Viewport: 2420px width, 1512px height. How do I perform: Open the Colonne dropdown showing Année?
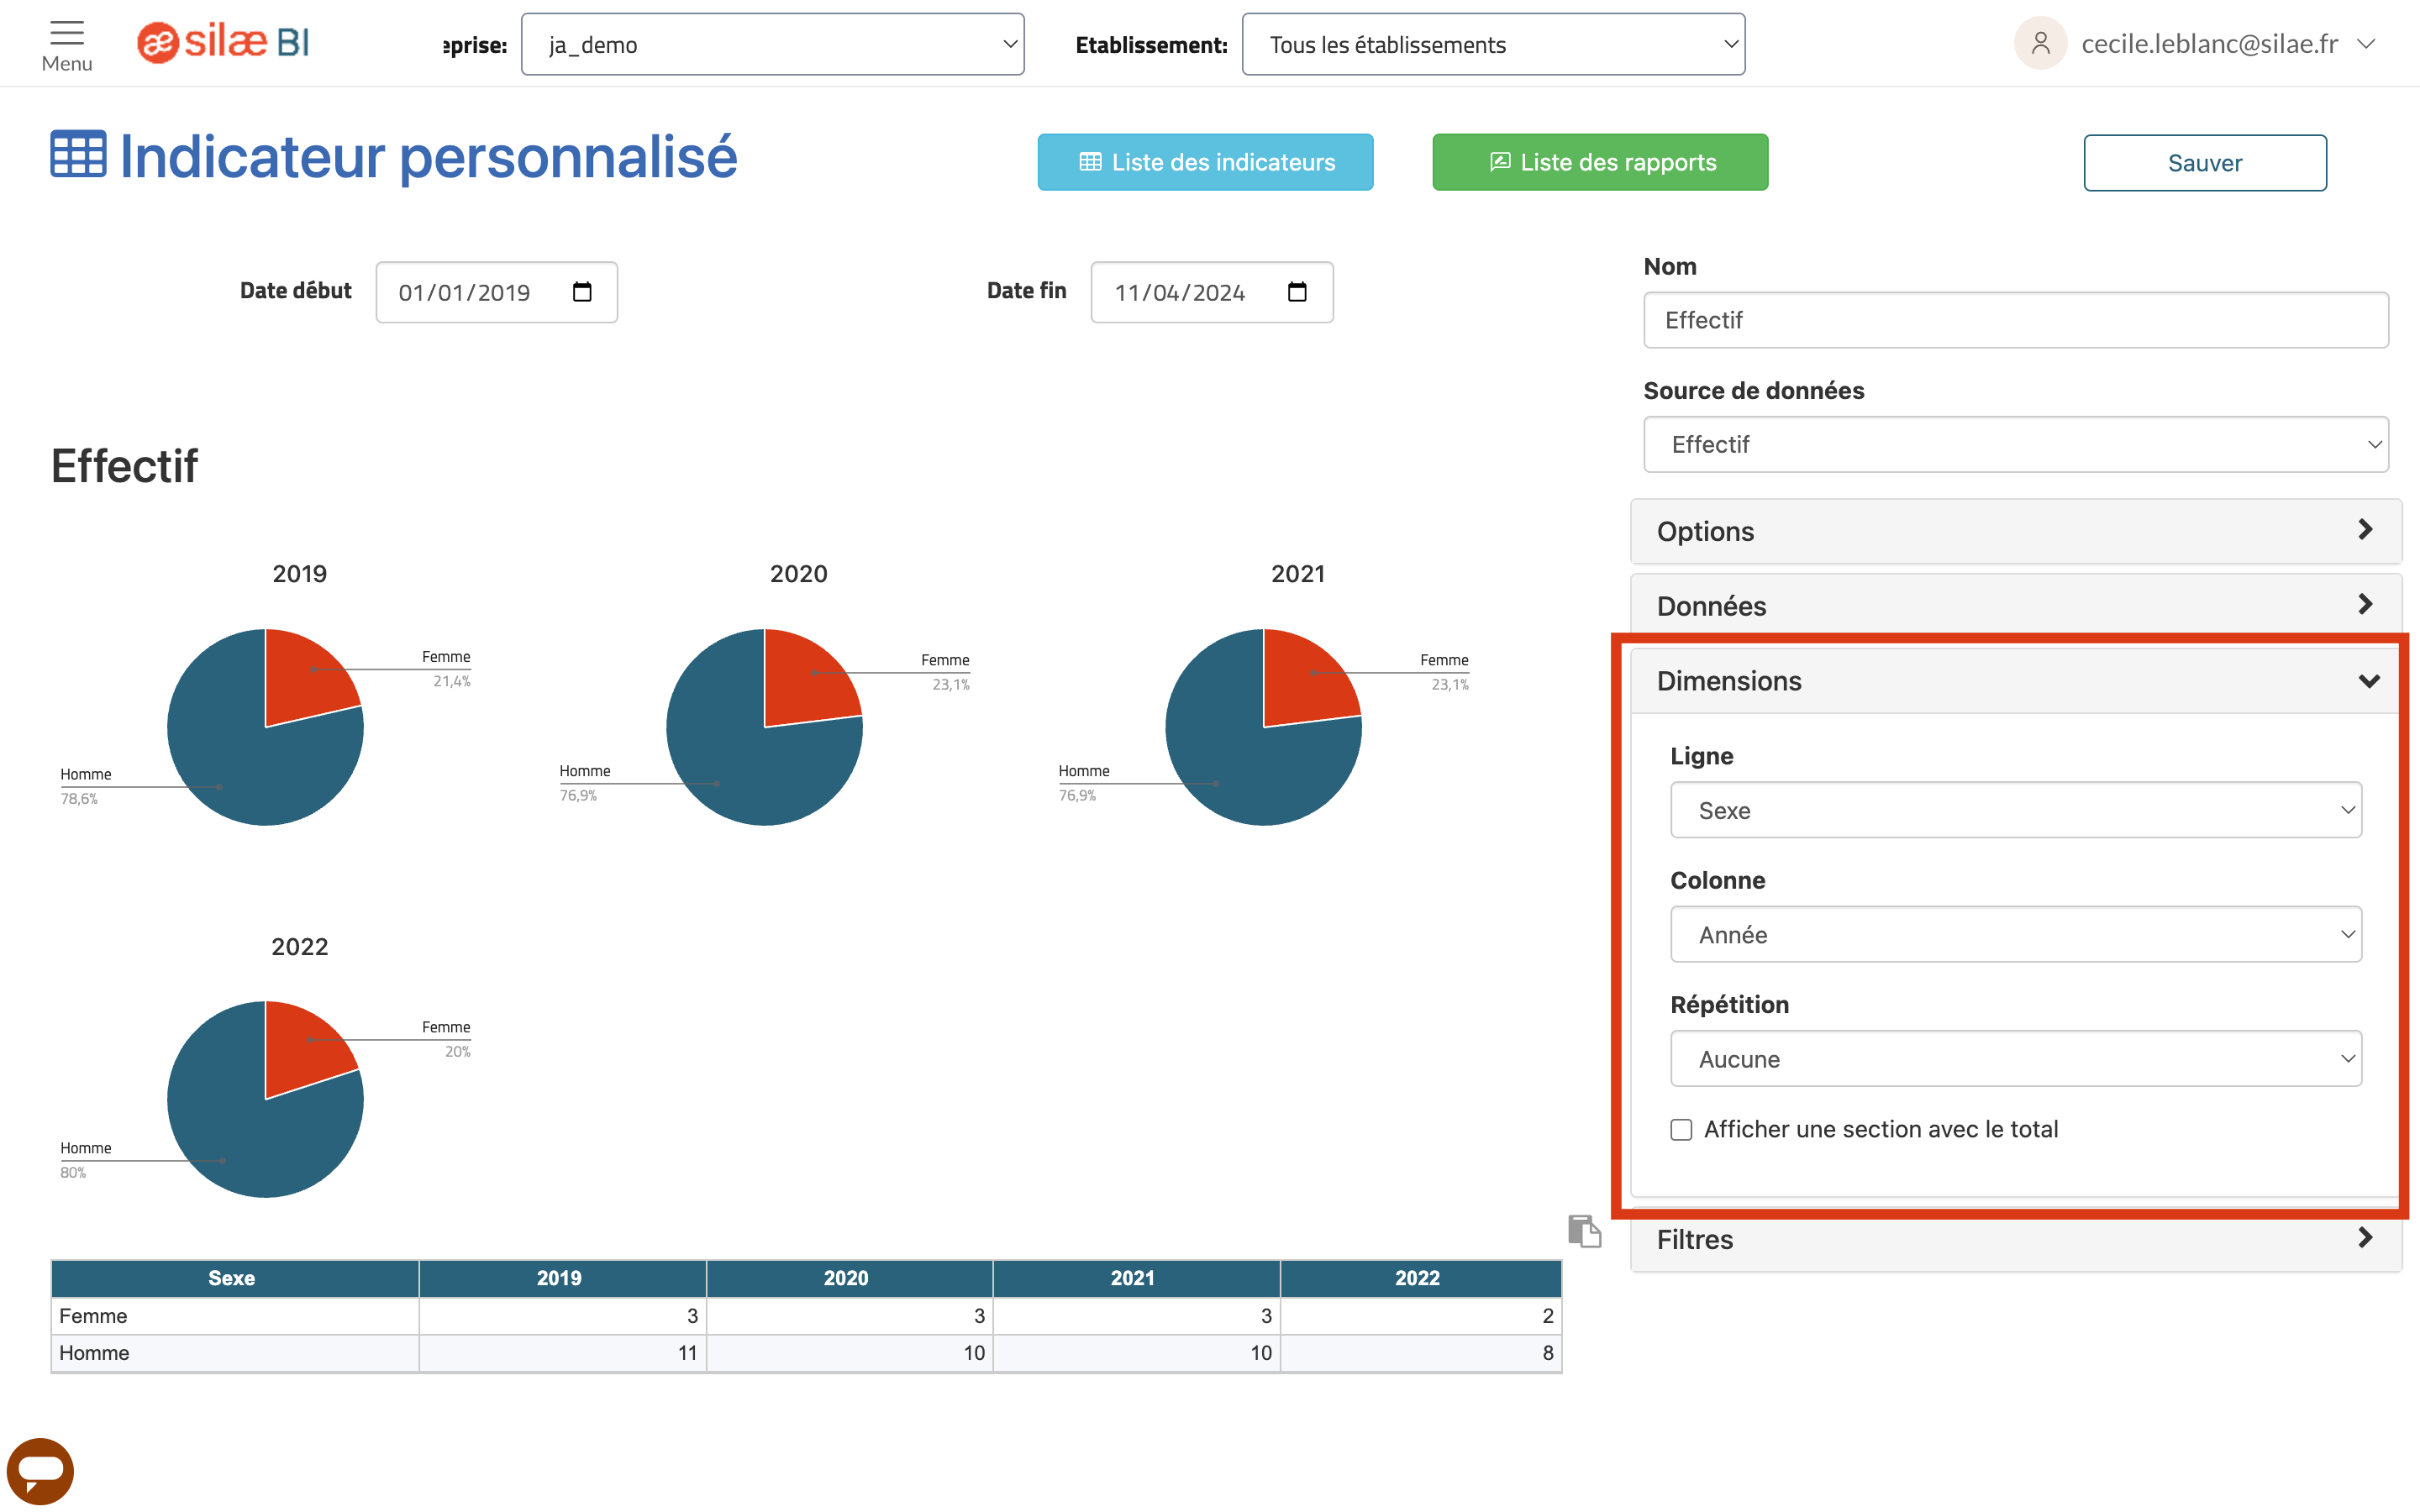(2016, 934)
